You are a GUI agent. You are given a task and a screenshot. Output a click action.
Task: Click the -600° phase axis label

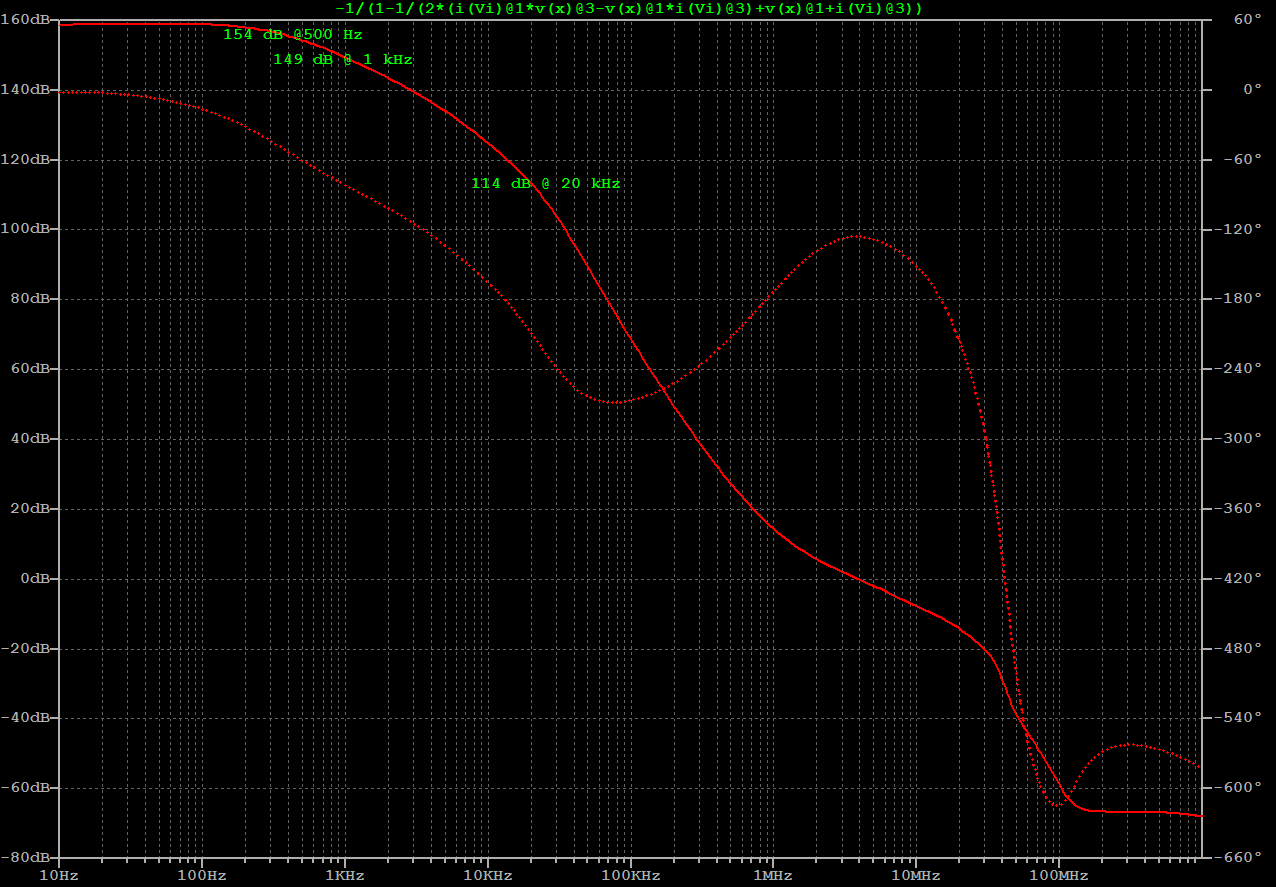click(1240, 788)
